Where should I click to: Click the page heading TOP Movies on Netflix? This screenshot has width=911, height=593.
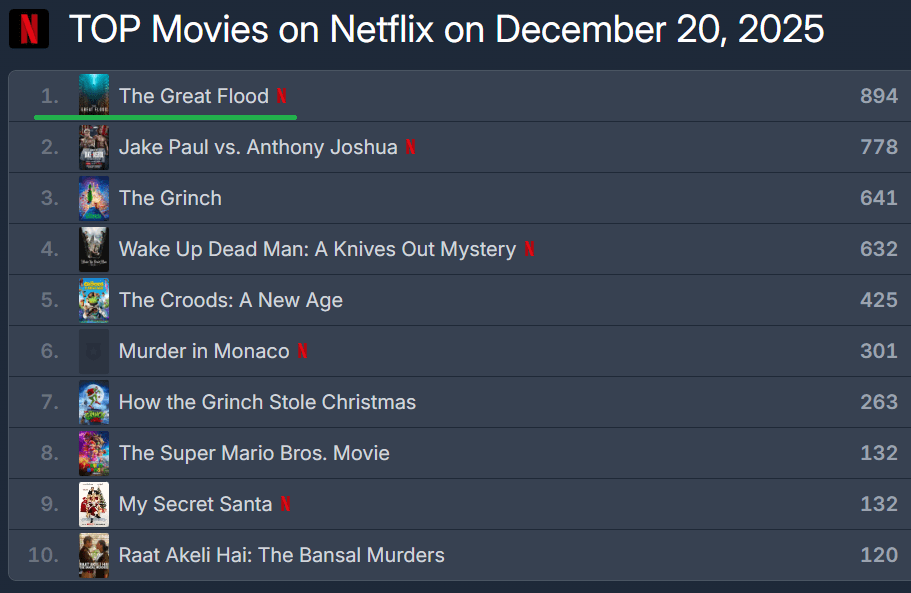click(x=446, y=29)
